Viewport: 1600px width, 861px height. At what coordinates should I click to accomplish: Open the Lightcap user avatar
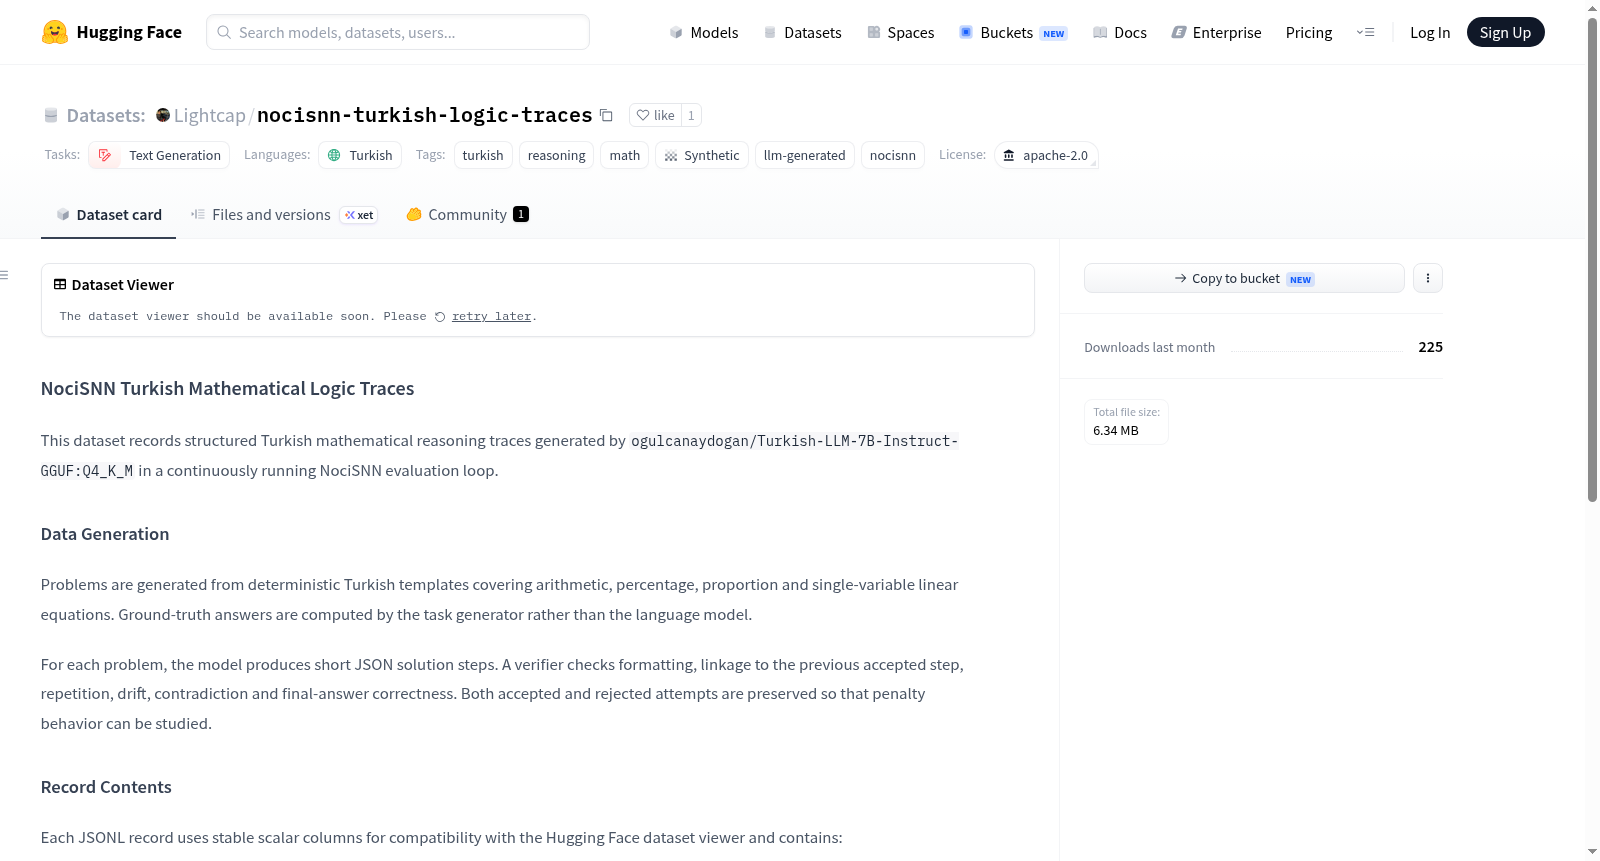(163, 115)
